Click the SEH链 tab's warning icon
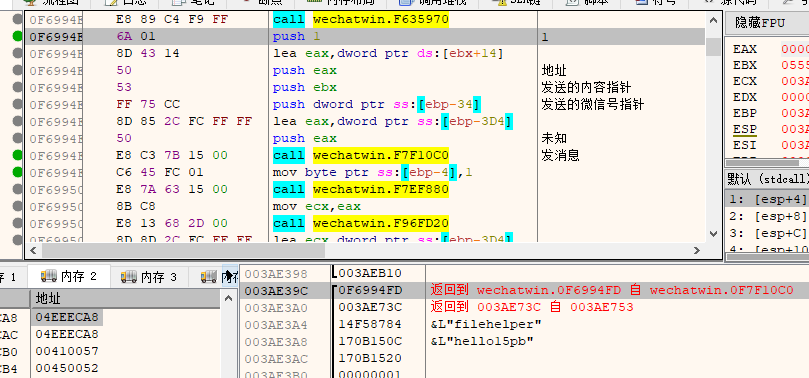809x378 pixels. [x=501, y=3]
